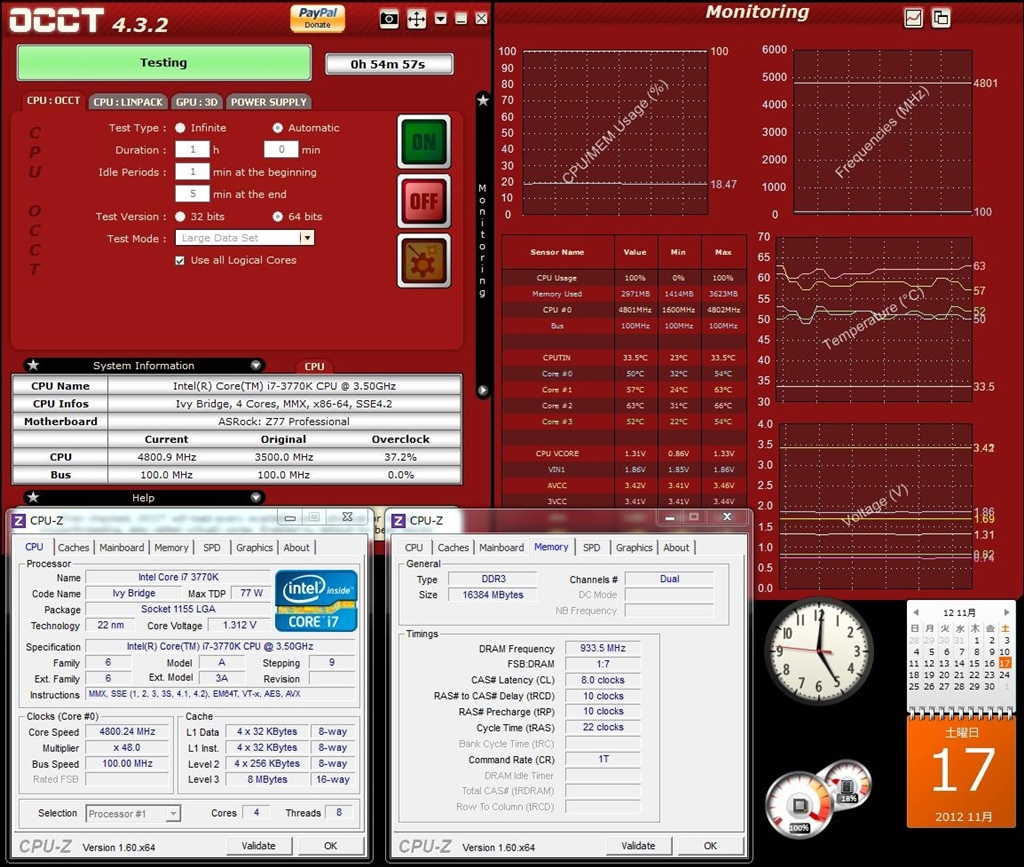Click the move-window crosshair arrows icon
This screenshot has width=1024, height=867.
pos(417,19)
